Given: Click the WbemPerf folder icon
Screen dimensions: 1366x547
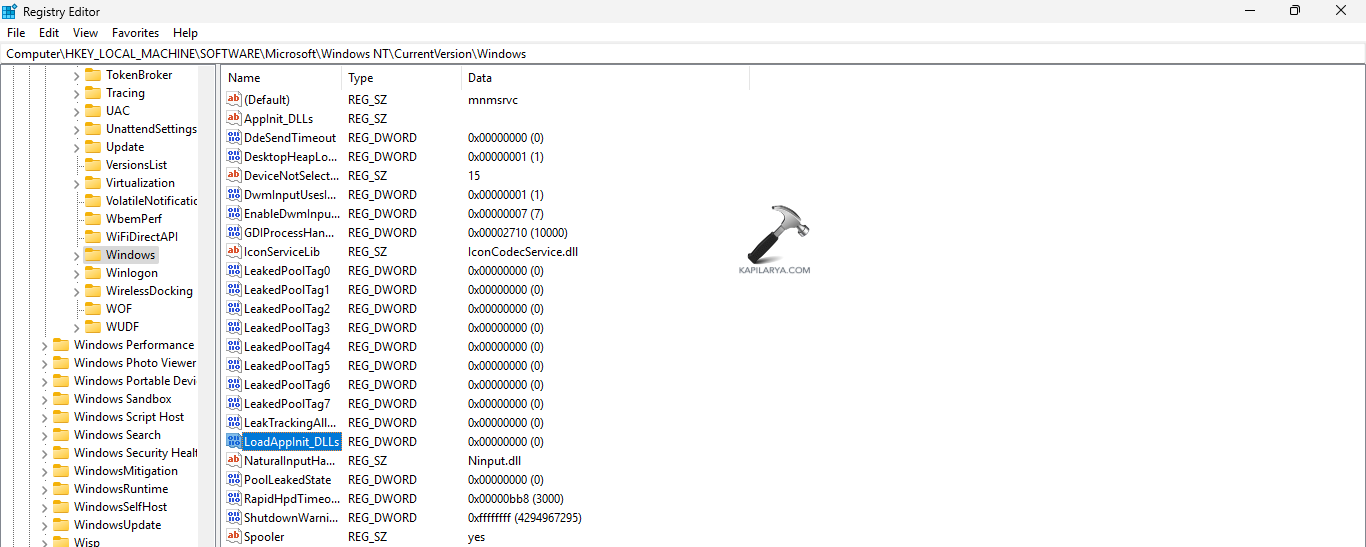Looking at the screenshot, I should [x=93, y=219].
